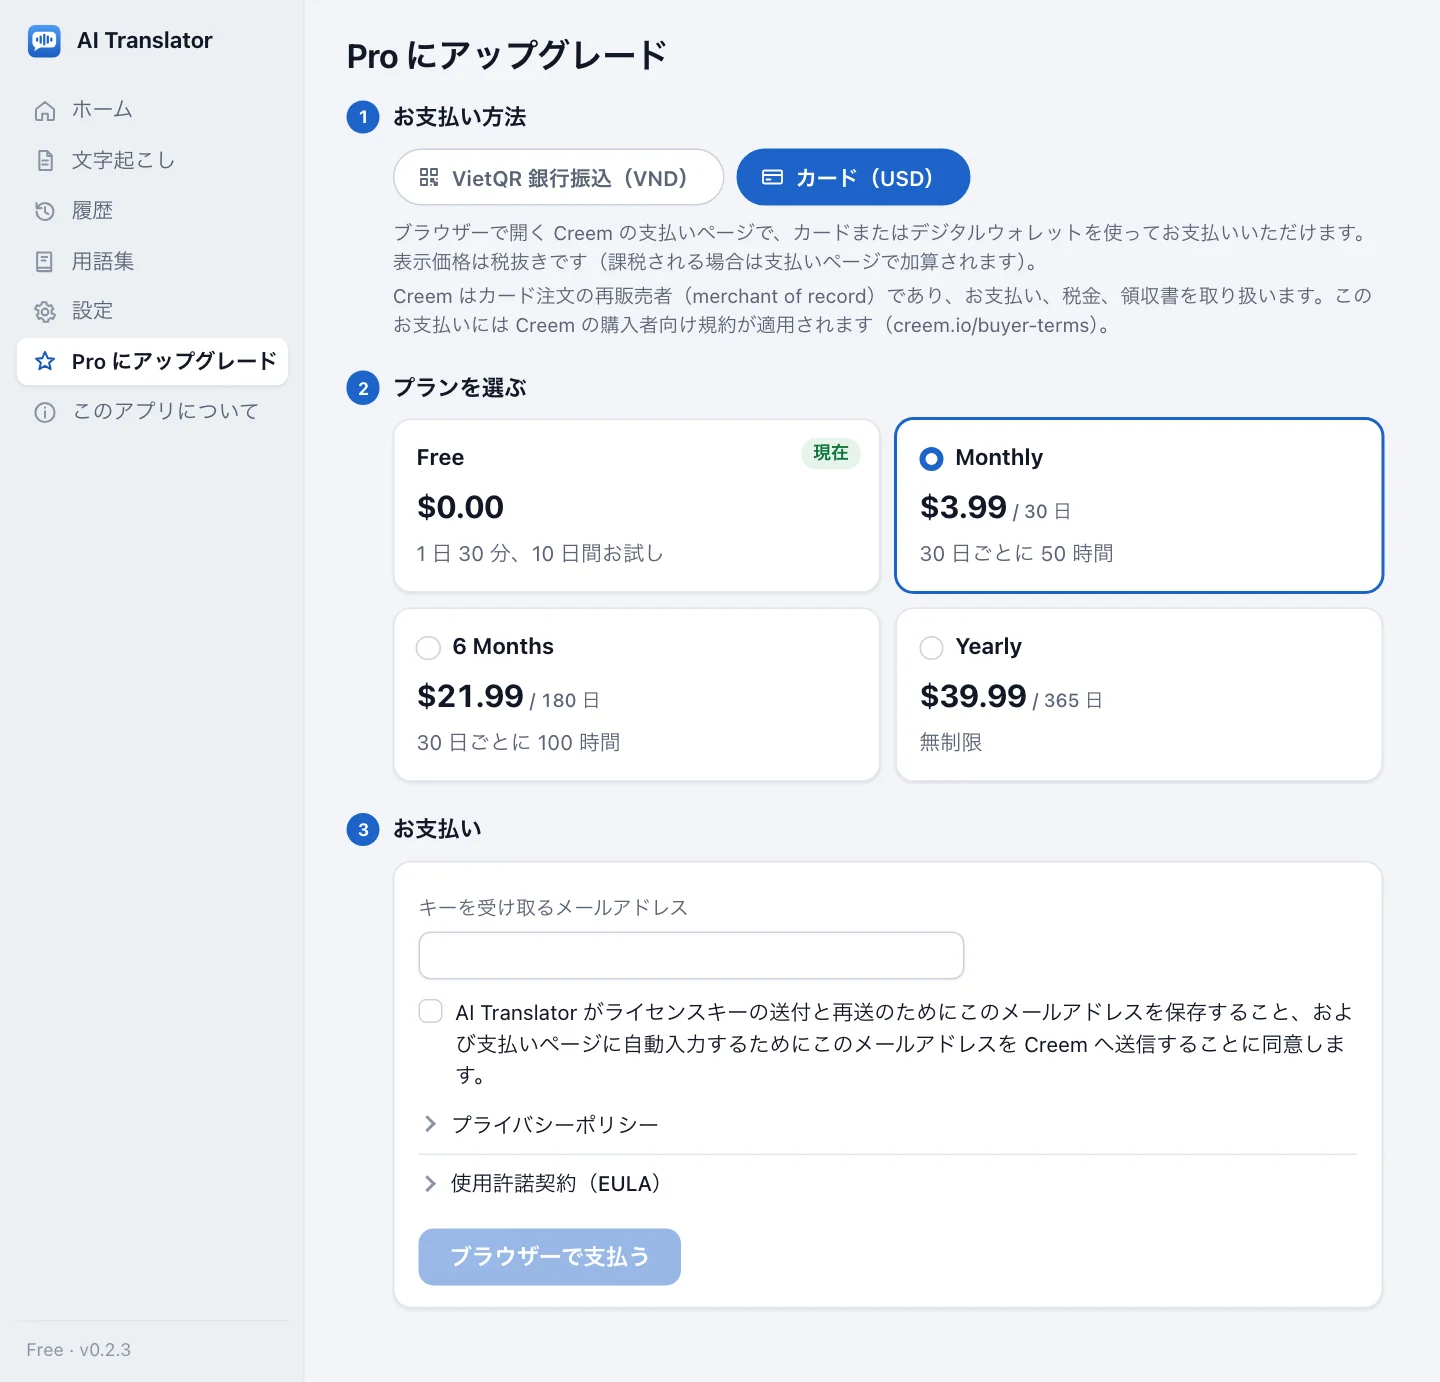Click the history clock icon beside 履歴

[x=45, y=211]
